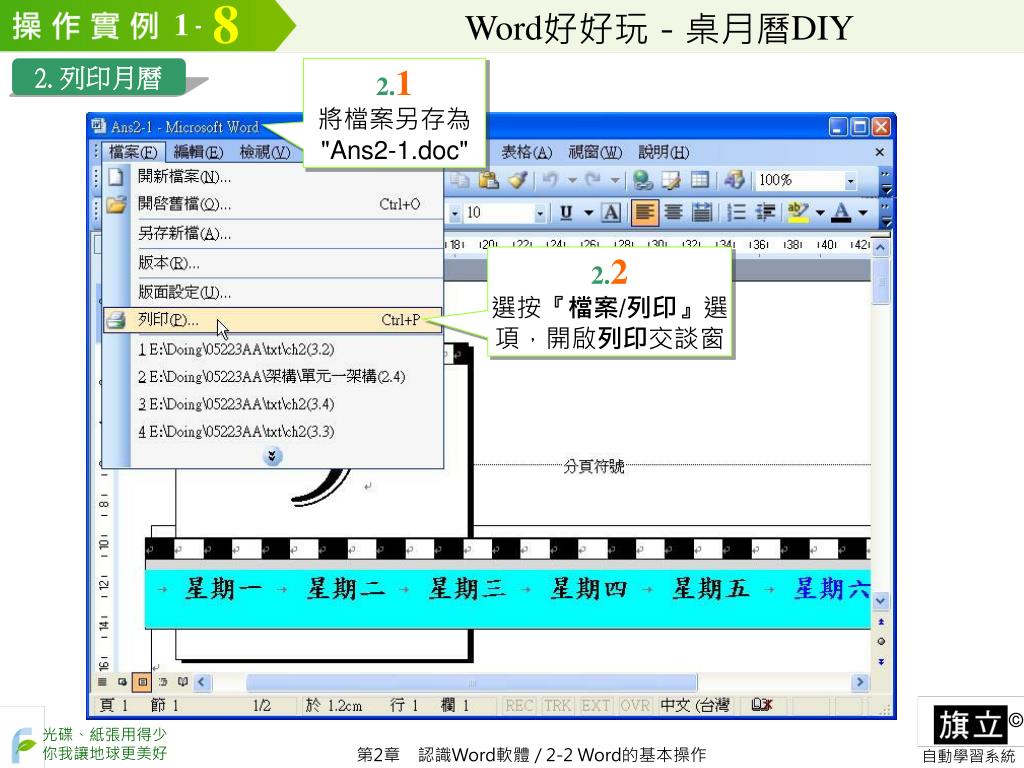Open the 檔案(F) File menu
Image resolution: width=1024 pixels, height=768 pixels.
click(133, 153)
